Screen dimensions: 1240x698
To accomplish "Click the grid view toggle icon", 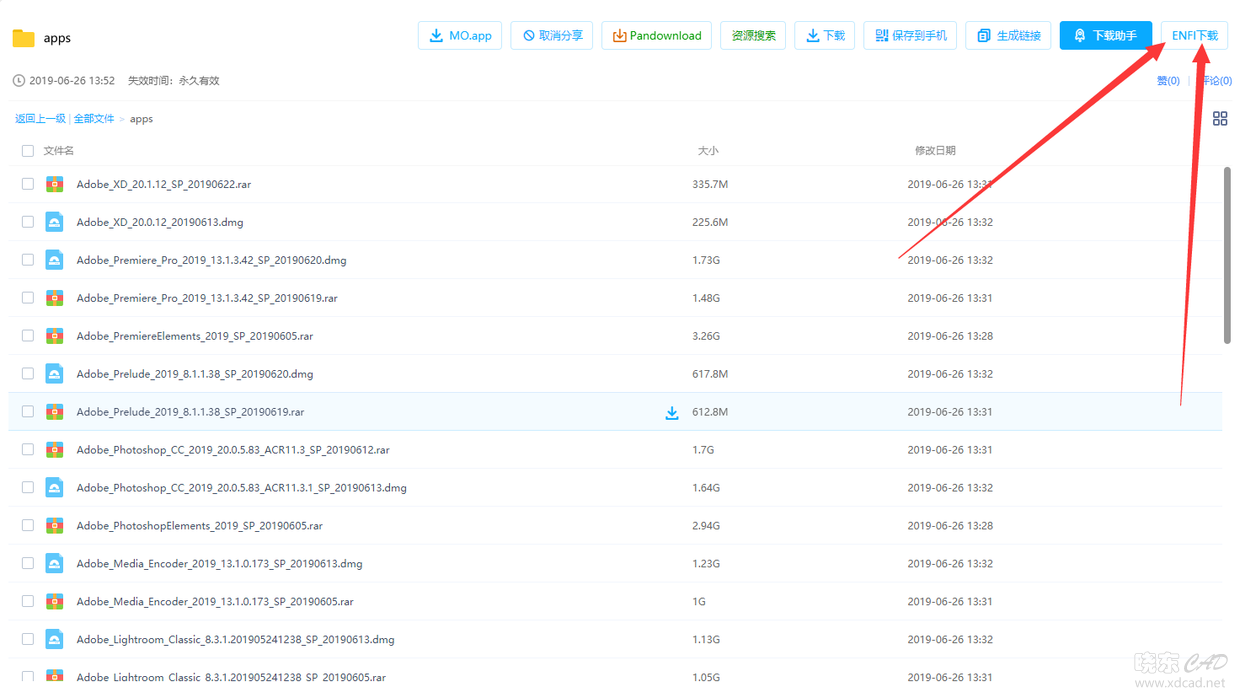I will [1220, 118].
